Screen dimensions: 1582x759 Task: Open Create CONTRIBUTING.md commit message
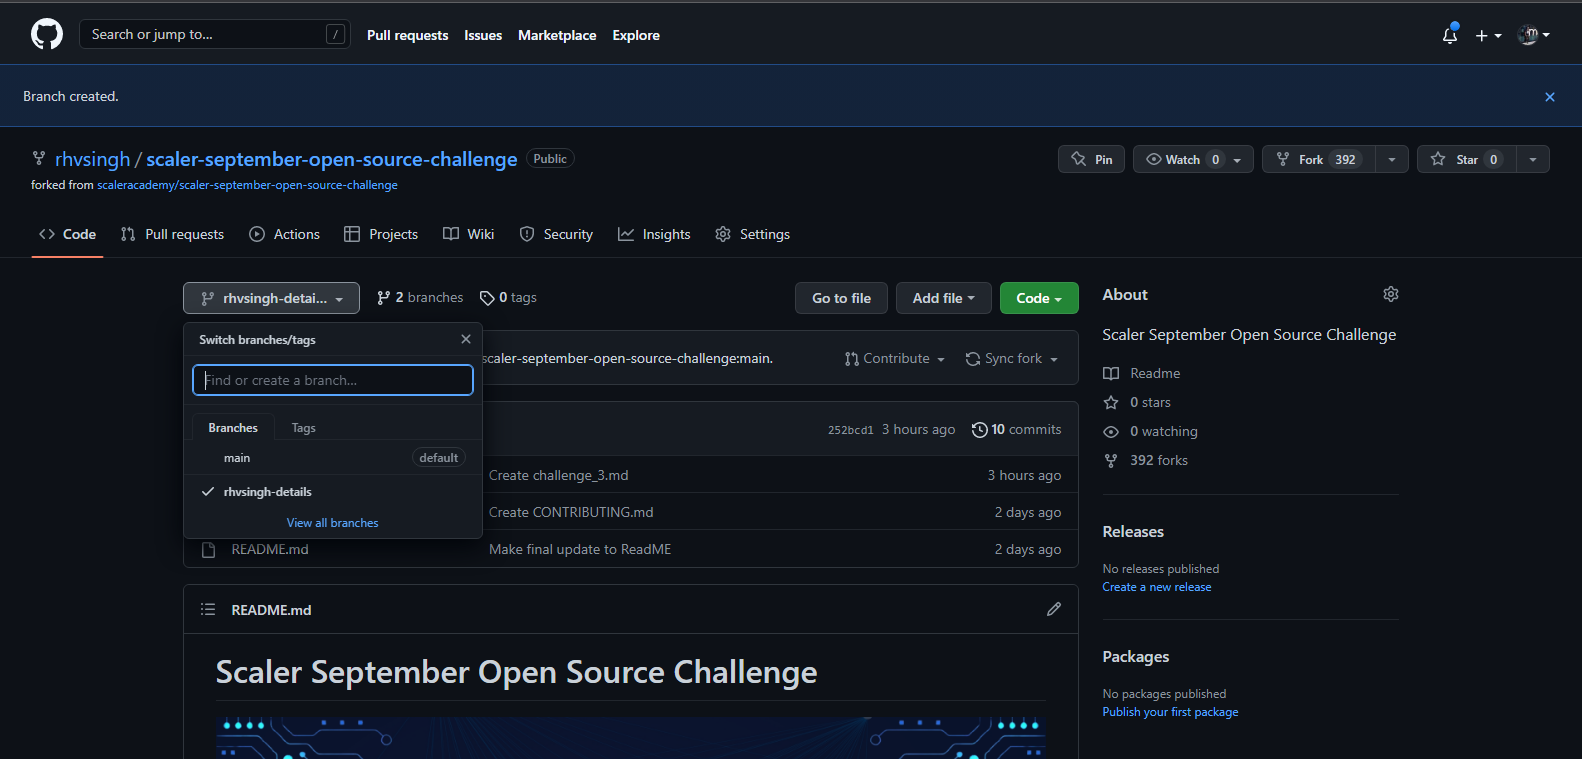pyautogui.click(x=571, y=512)
